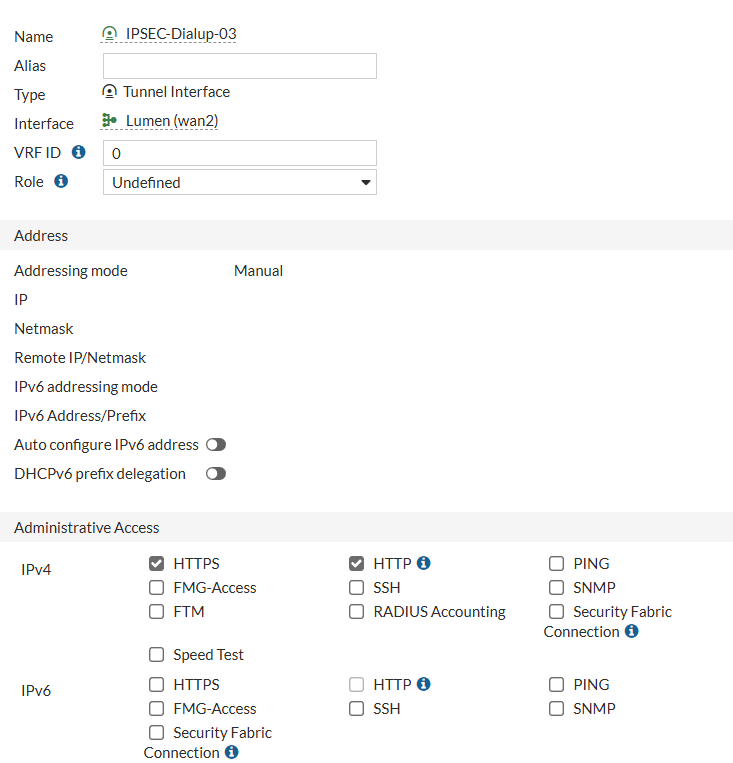This screenshot has height=763, width=733.
Task: Click the Lumen (wan2) interface link
Action: 172,121
